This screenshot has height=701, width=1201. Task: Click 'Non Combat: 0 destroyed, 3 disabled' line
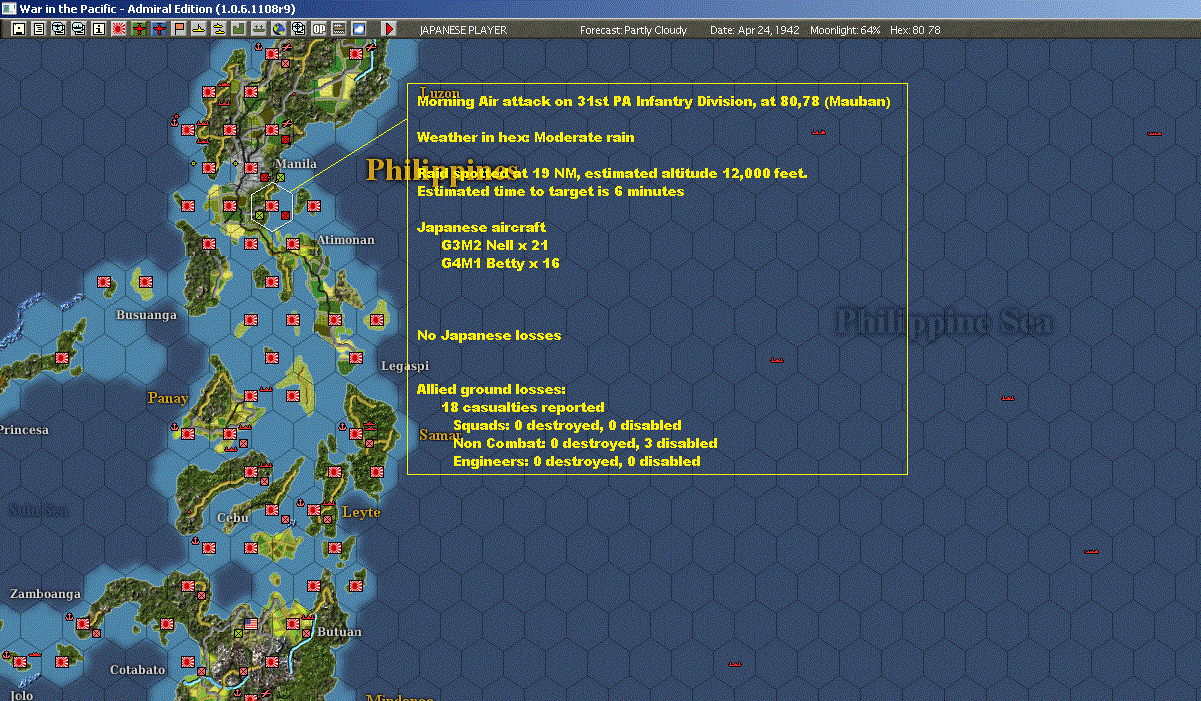585,443
